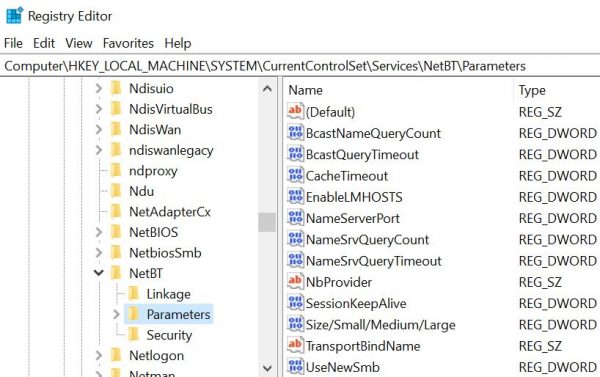The width and height of the screenshot is (600, 377).
Task: Click the BcastNameQueryCount DWORD icon
Action: point(295,133)
